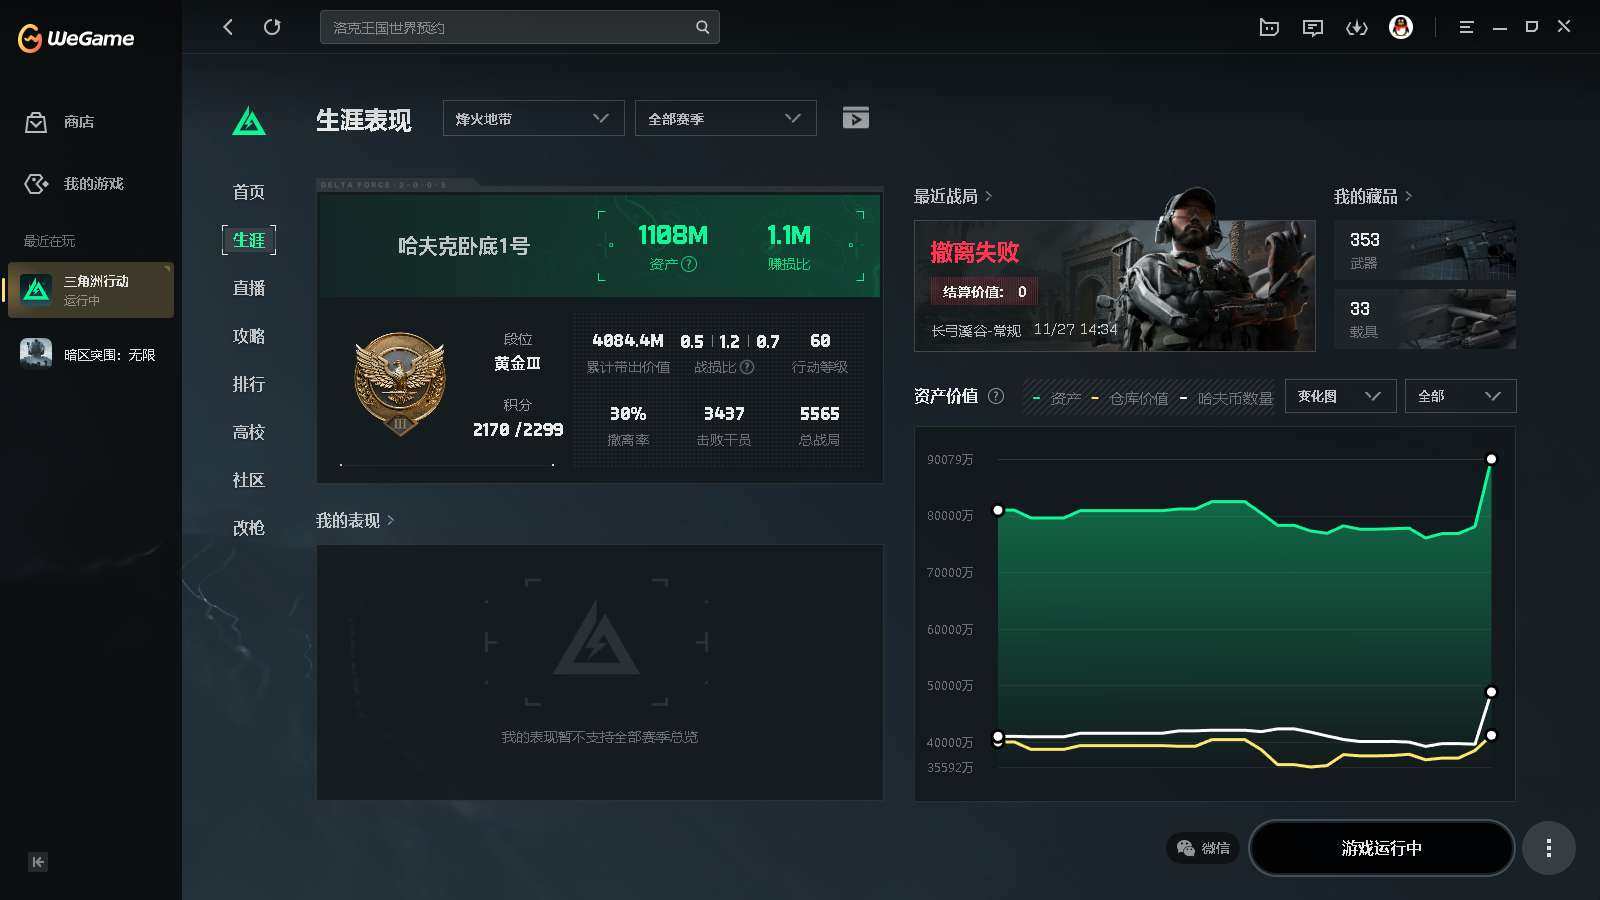
Task: Toggle the 资产 chart legend series
Action: [x=1057, y=398]
